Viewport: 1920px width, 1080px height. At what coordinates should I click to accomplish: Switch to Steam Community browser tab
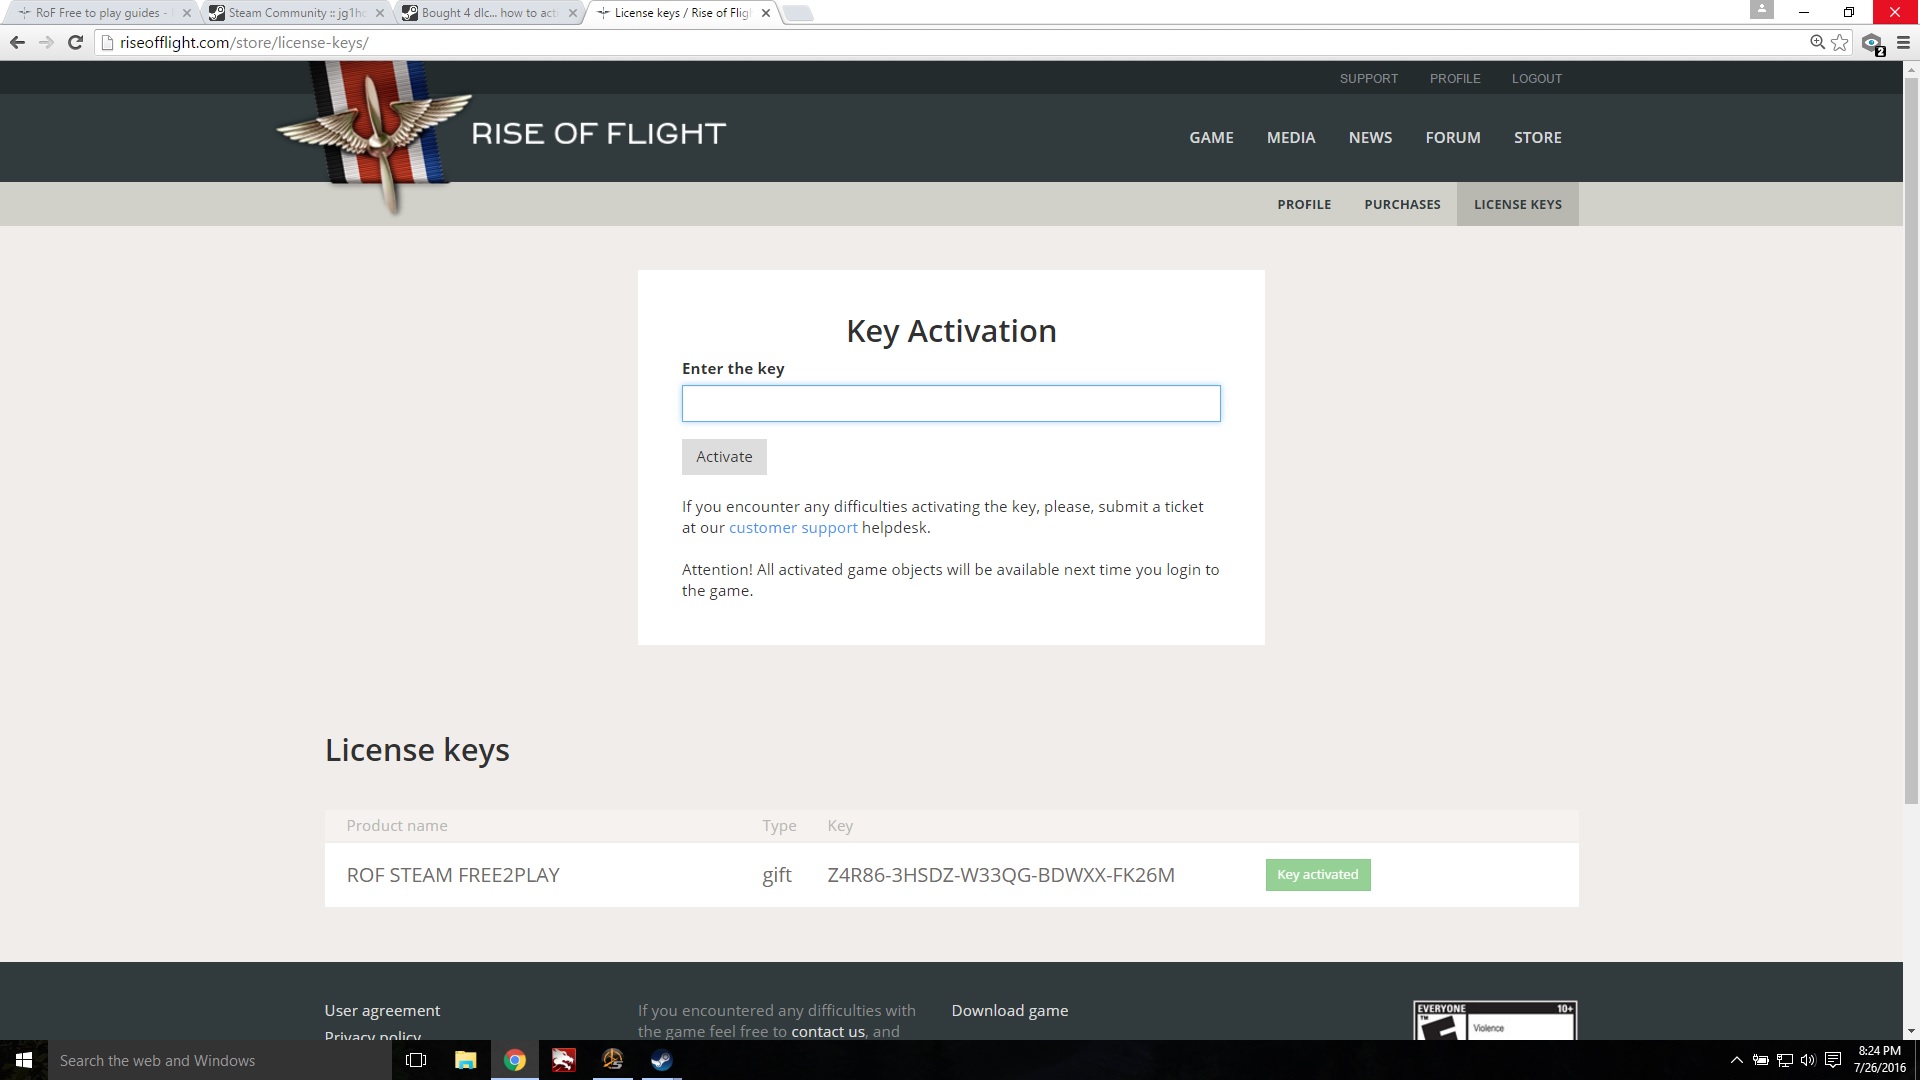click(295, 13)
